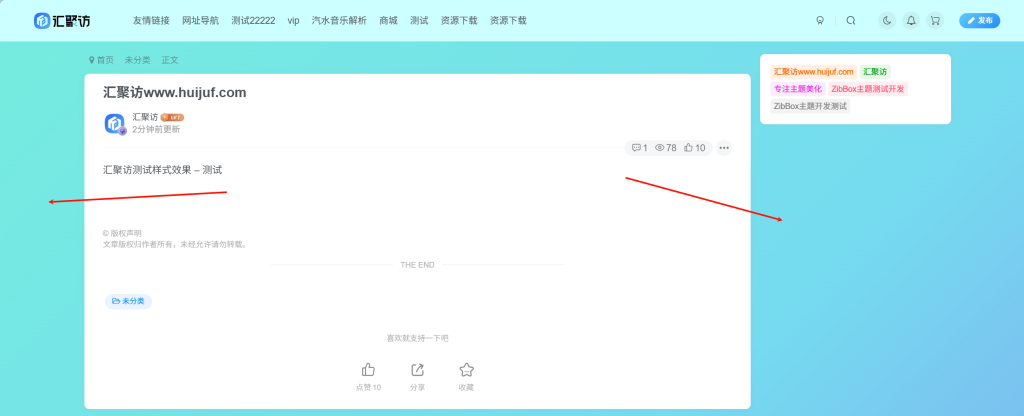Open search with the magnifier icon
Image resolution: width=1024 pixels, height=416 pixels.
pos(851,20)
